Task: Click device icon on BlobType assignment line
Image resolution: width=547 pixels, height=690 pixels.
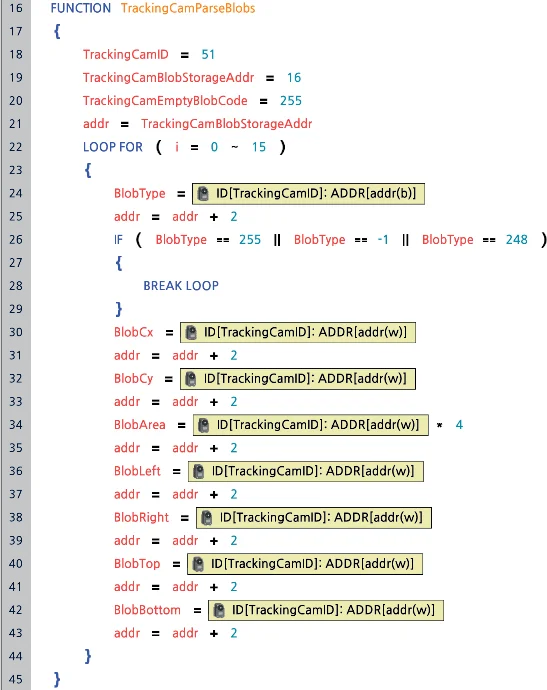Action: pos(203,194)
